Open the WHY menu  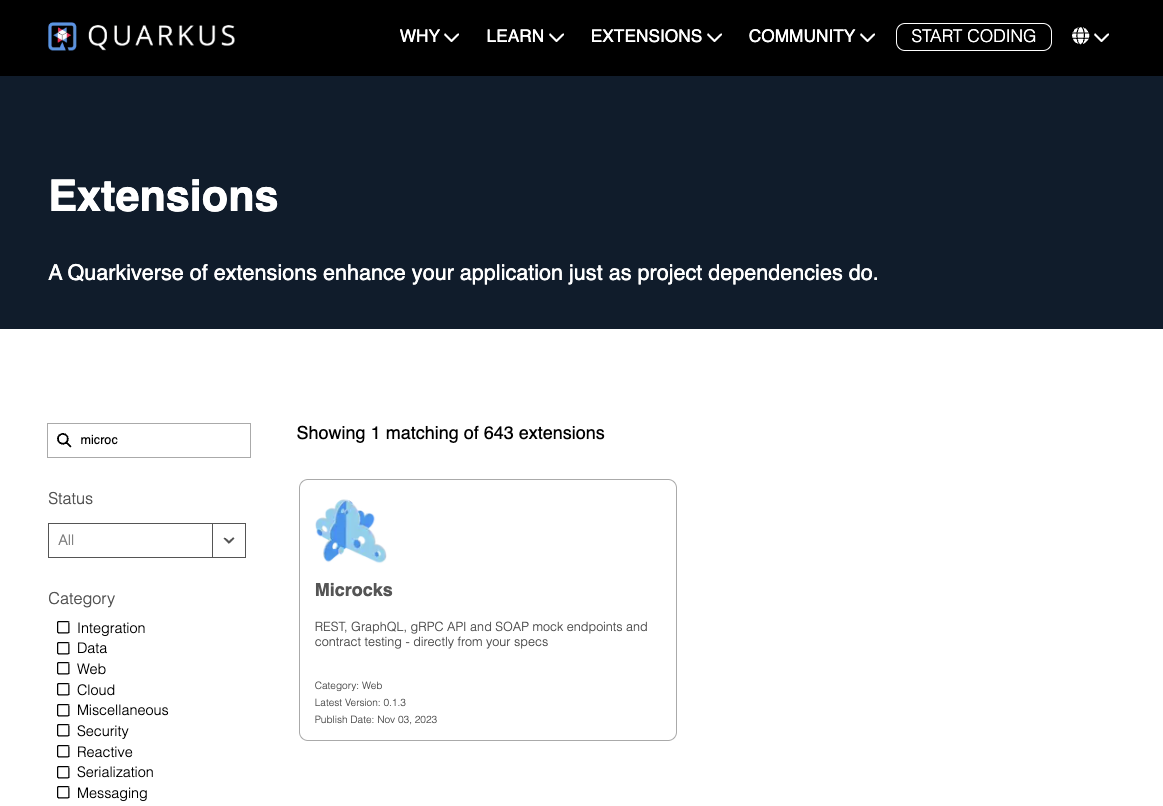[429, 36]
